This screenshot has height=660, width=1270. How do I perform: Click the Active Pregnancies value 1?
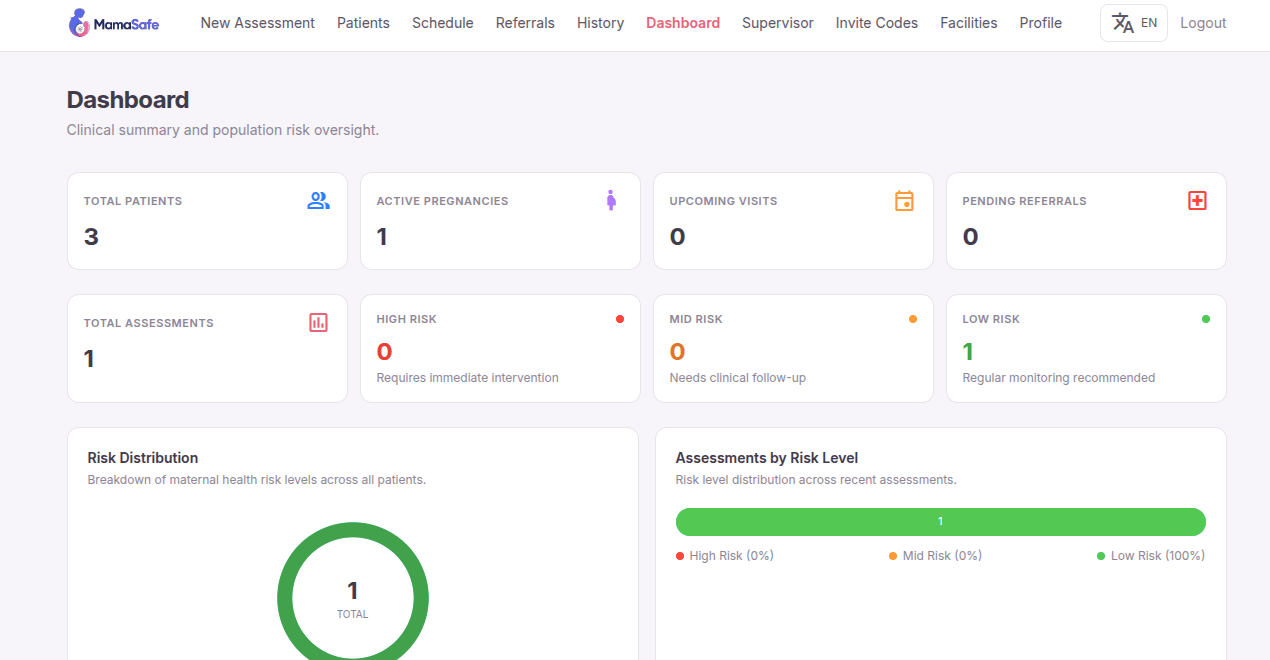coord(382,237)
